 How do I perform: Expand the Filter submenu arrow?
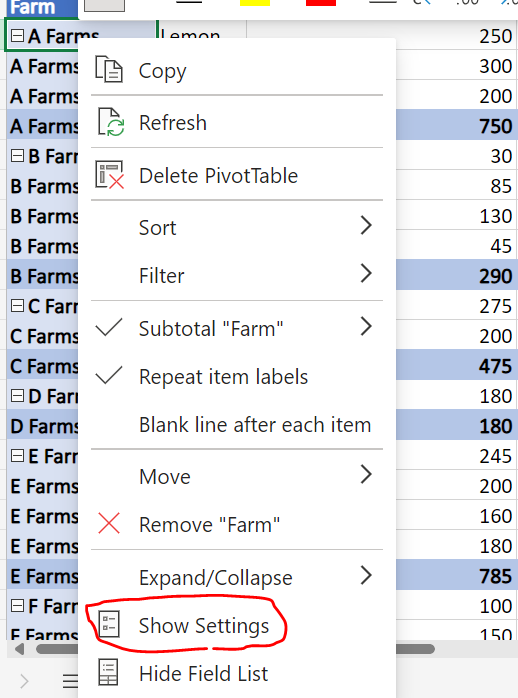pyautogui.click(x=366, y=273)
